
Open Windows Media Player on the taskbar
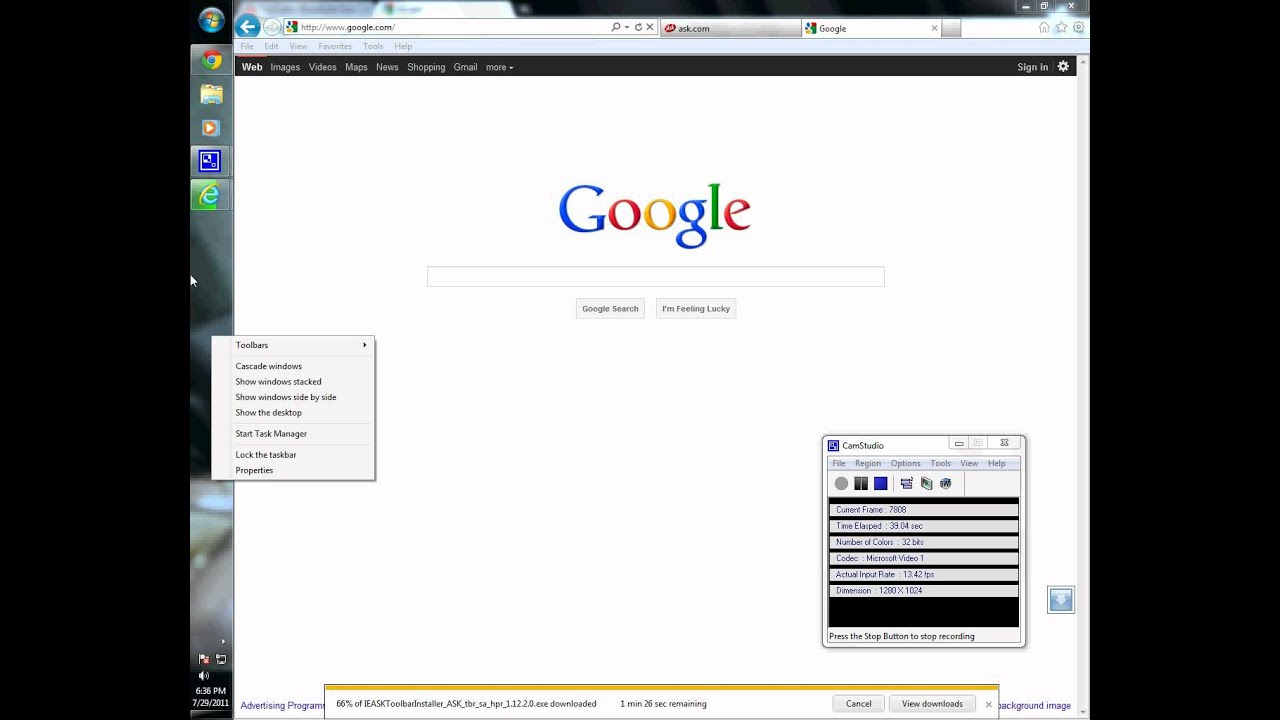pos(211,128)
